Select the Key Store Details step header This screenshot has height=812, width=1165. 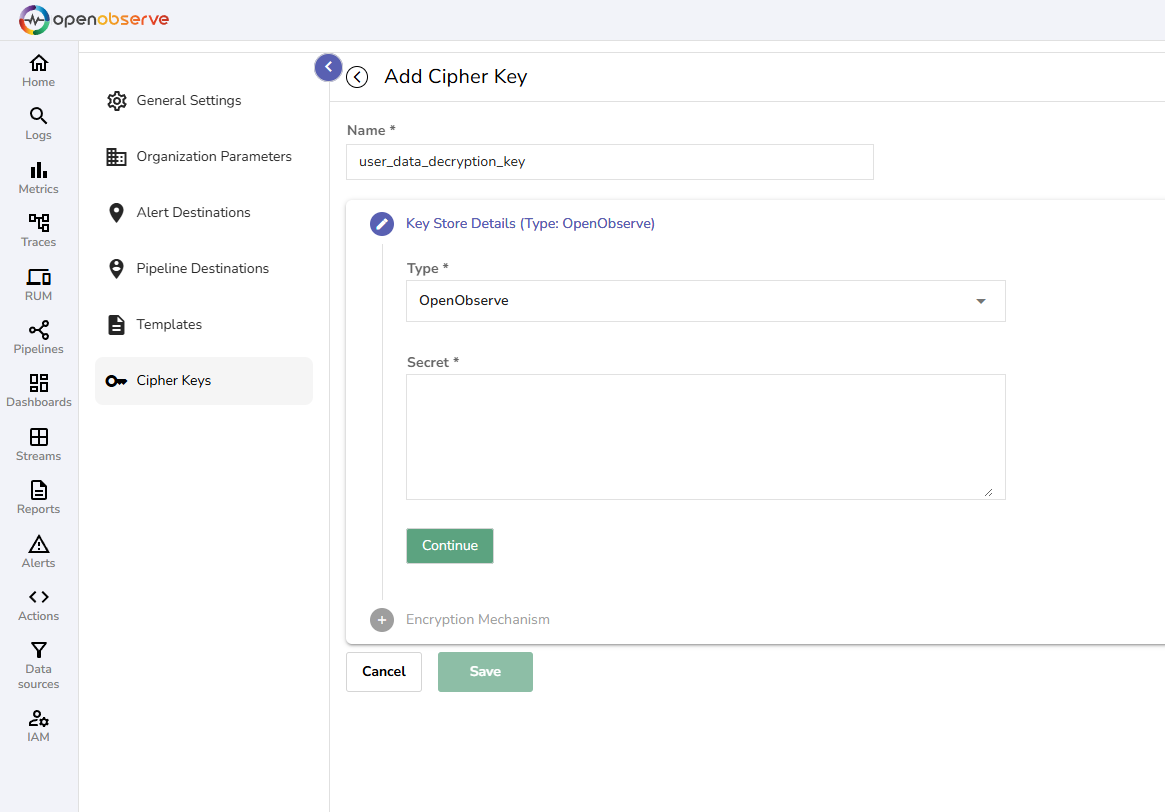click(530, 224)
